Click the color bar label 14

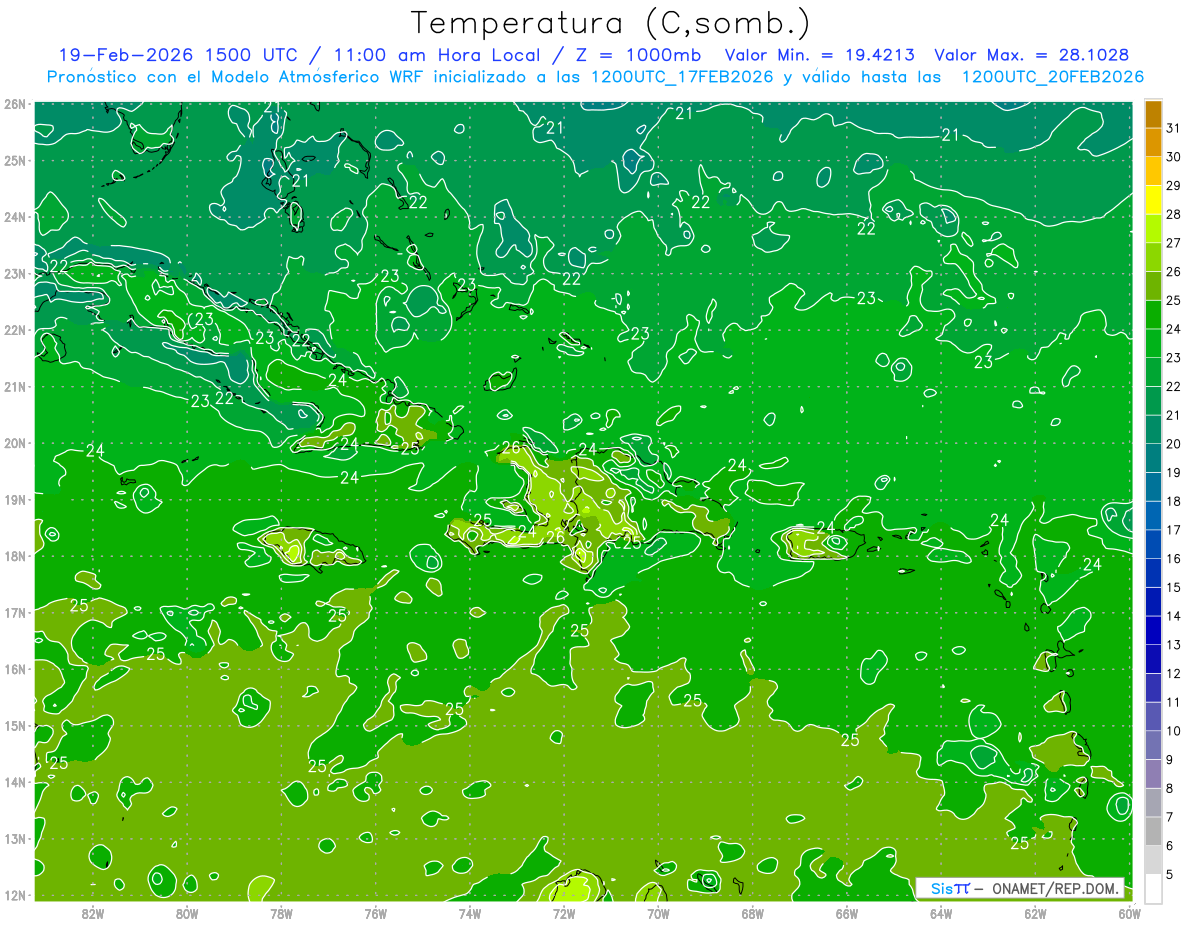(x=1174, y=616)
